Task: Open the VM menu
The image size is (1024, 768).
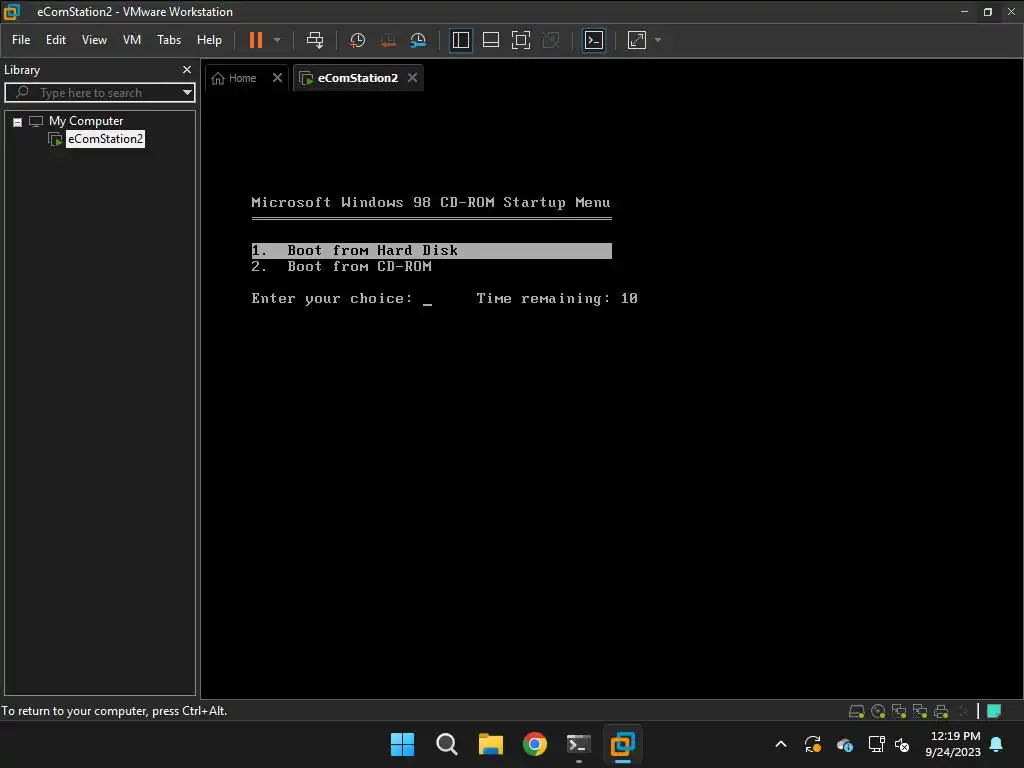Action: 132,40
